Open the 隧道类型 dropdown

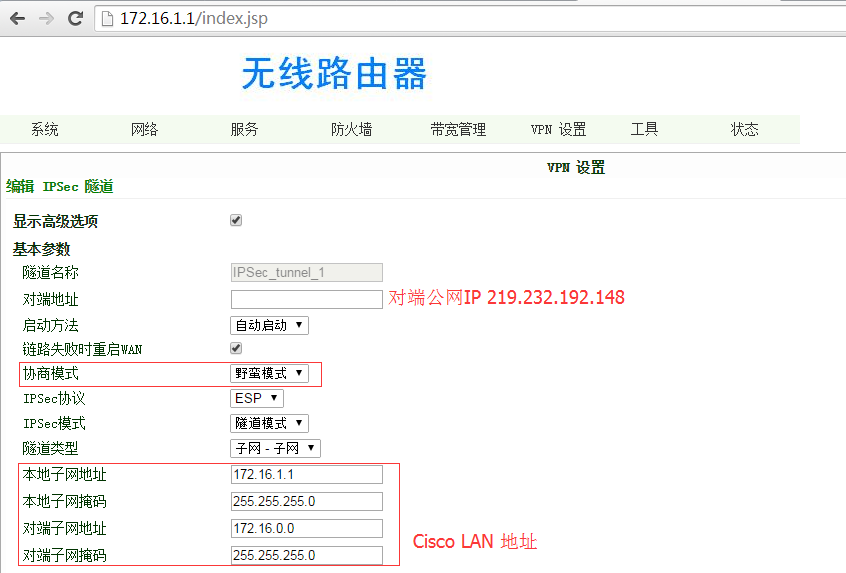pos(276,448)
